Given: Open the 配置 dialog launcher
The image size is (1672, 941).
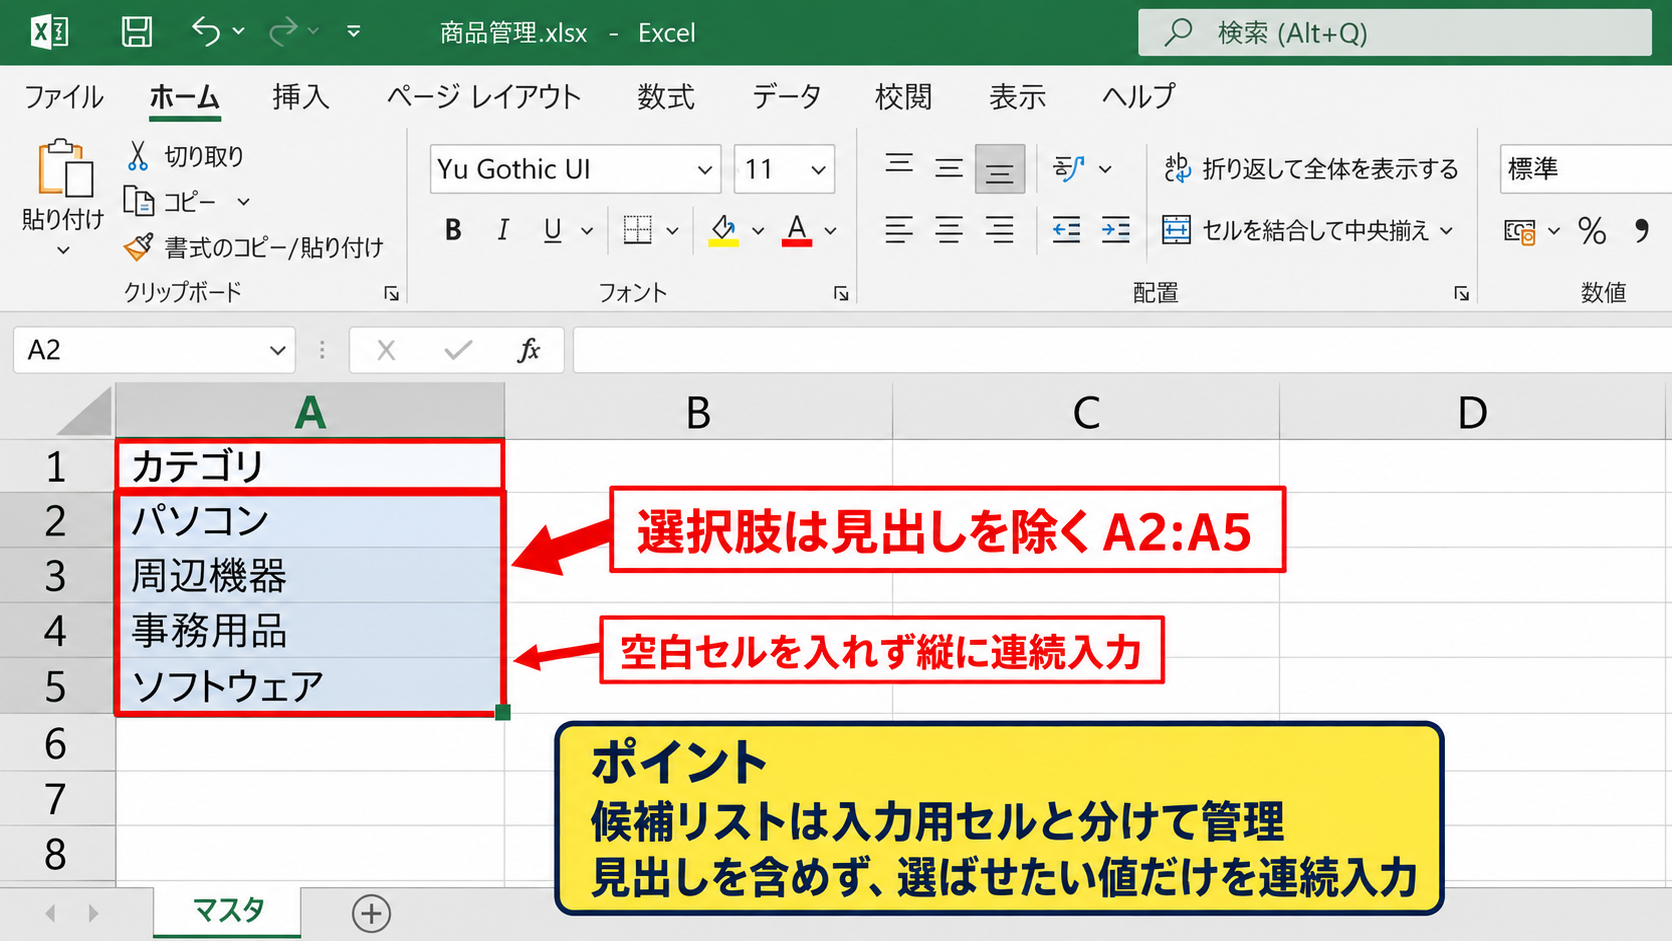Looking at the screenshot, I should pos(1462,293).
